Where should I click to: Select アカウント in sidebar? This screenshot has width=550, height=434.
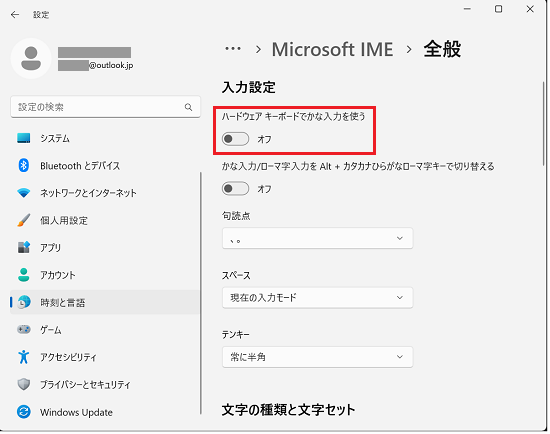tap(105, 275)
